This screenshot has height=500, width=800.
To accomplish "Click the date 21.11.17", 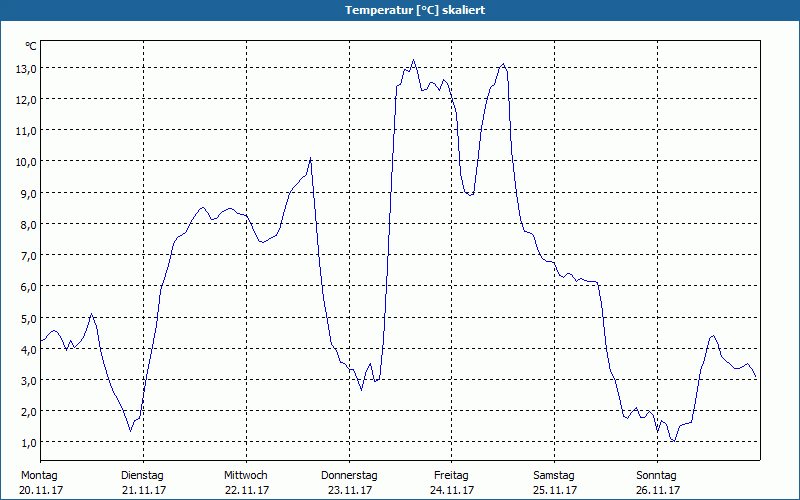I will pyautogui.click(x=144, y=490).
